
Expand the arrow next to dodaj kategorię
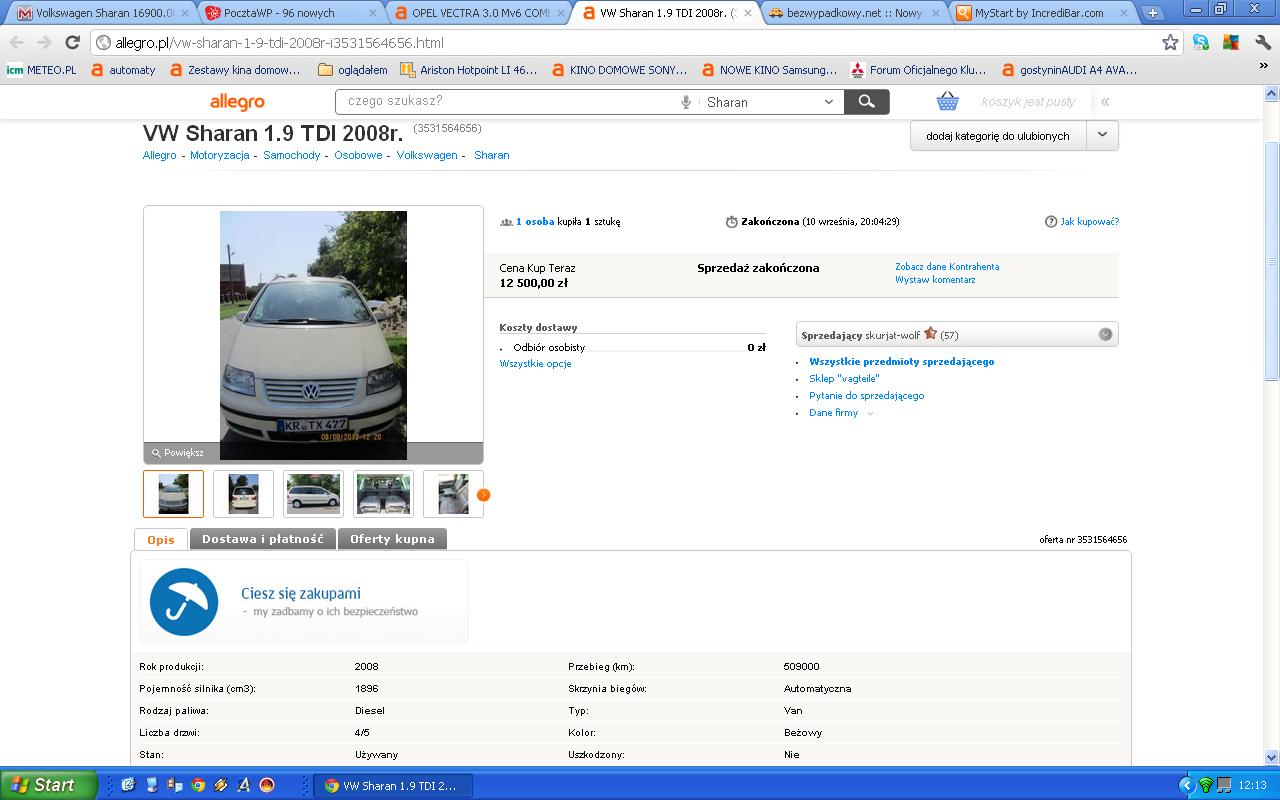click(x=1102, y=135)
